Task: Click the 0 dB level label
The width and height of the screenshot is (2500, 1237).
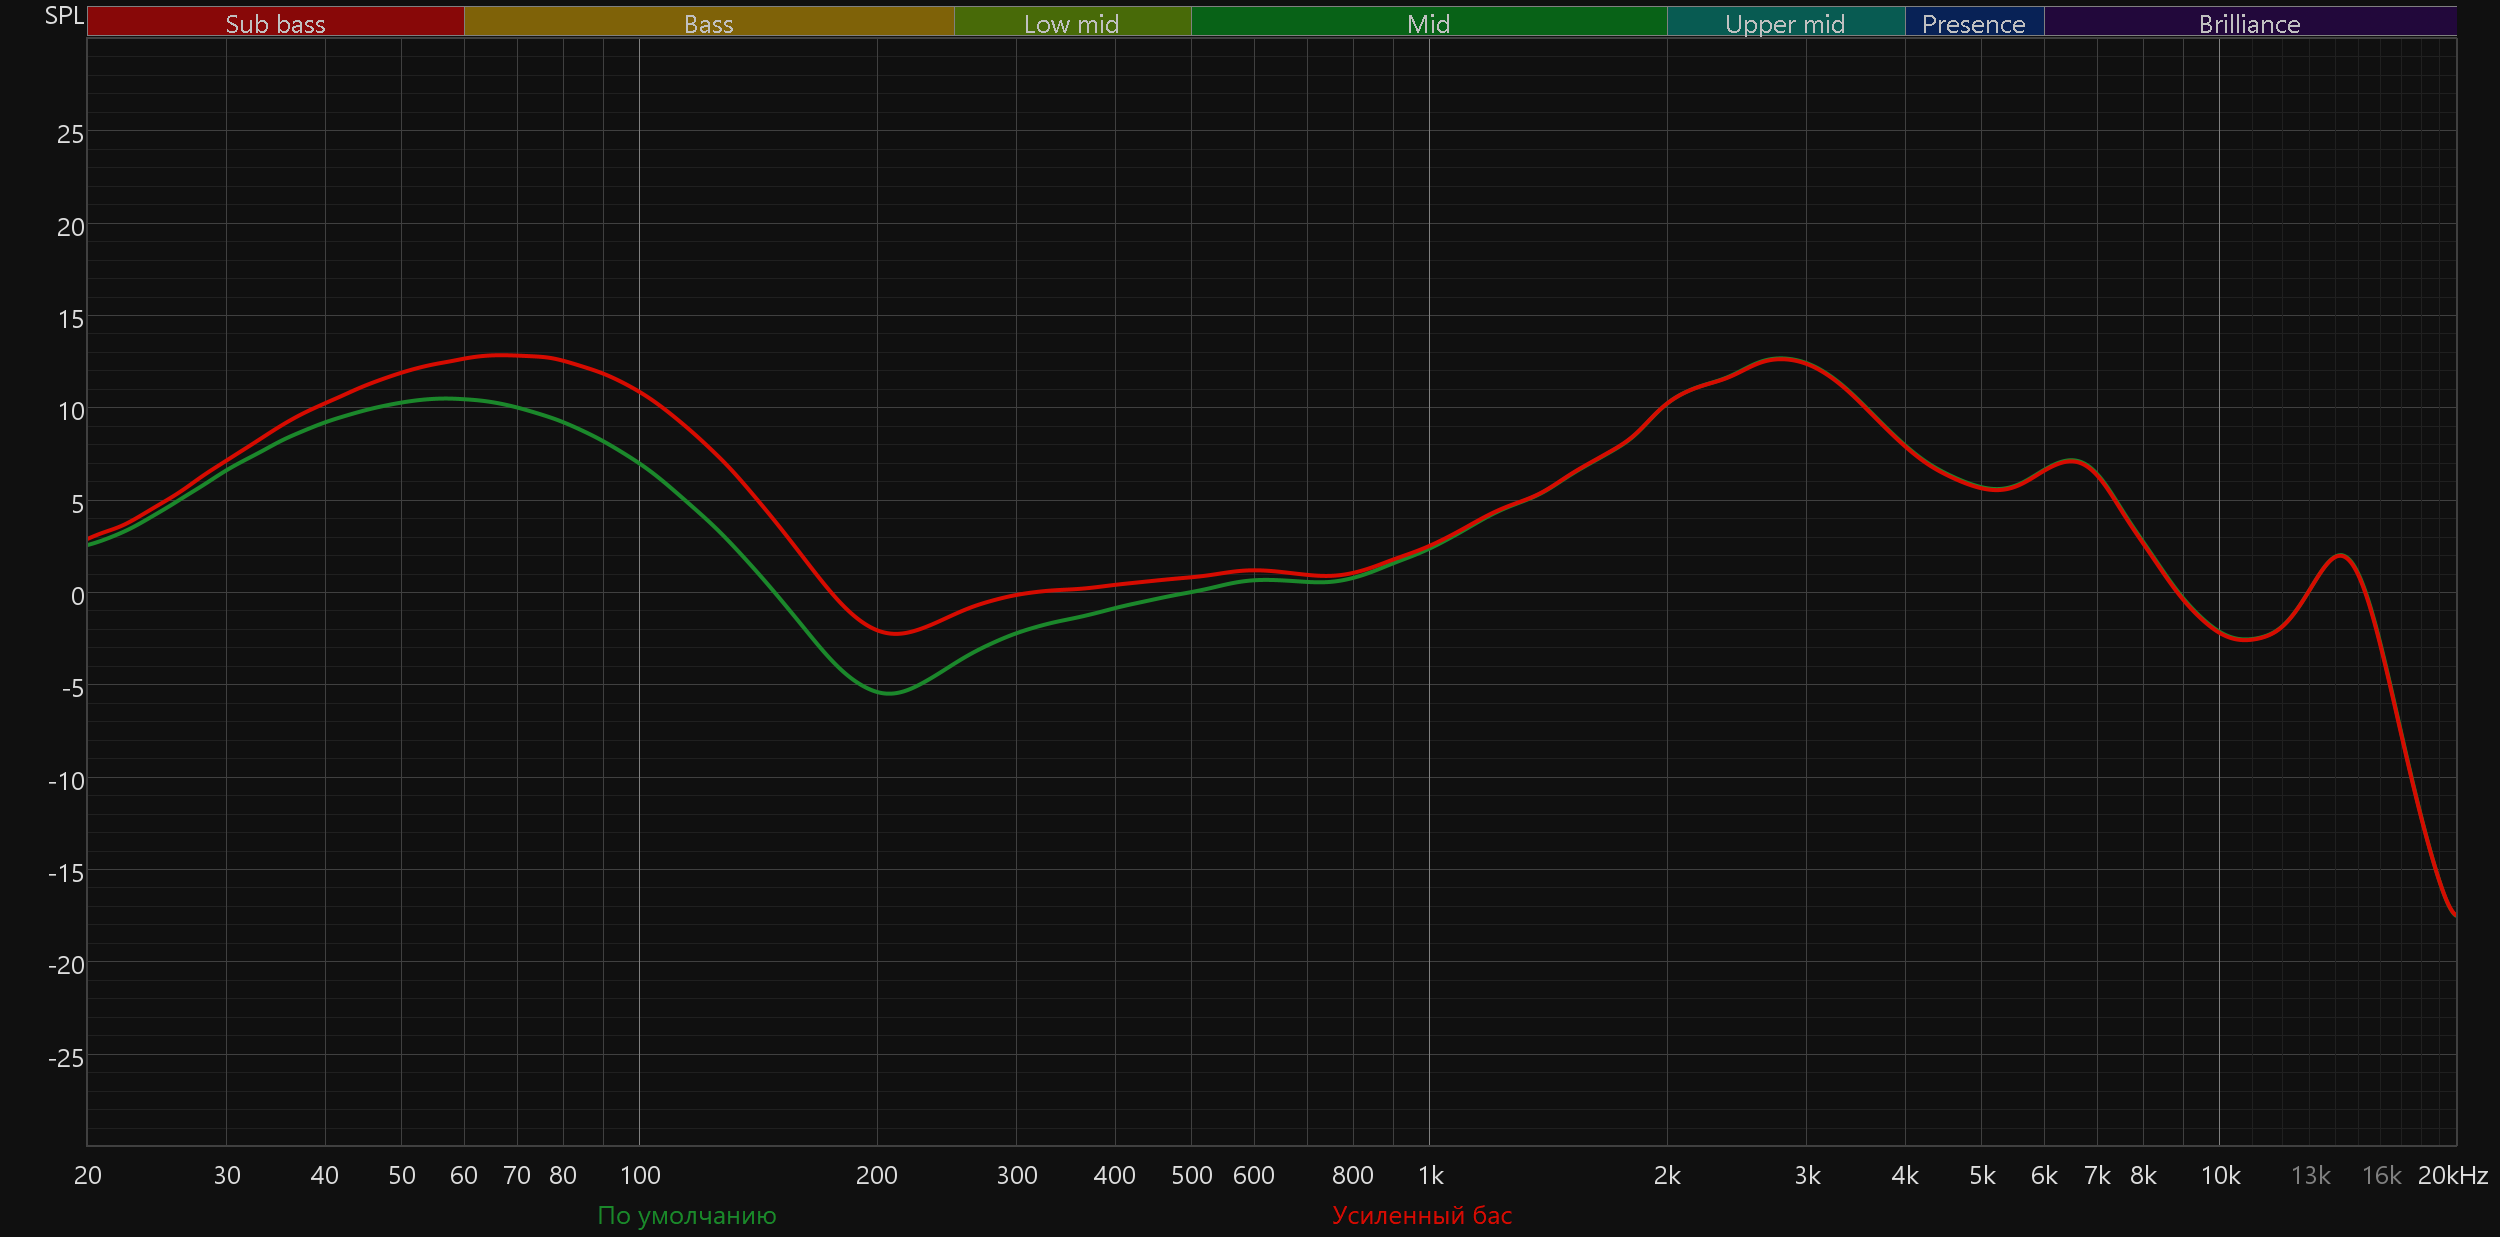Action: click(x=77, y=596)
